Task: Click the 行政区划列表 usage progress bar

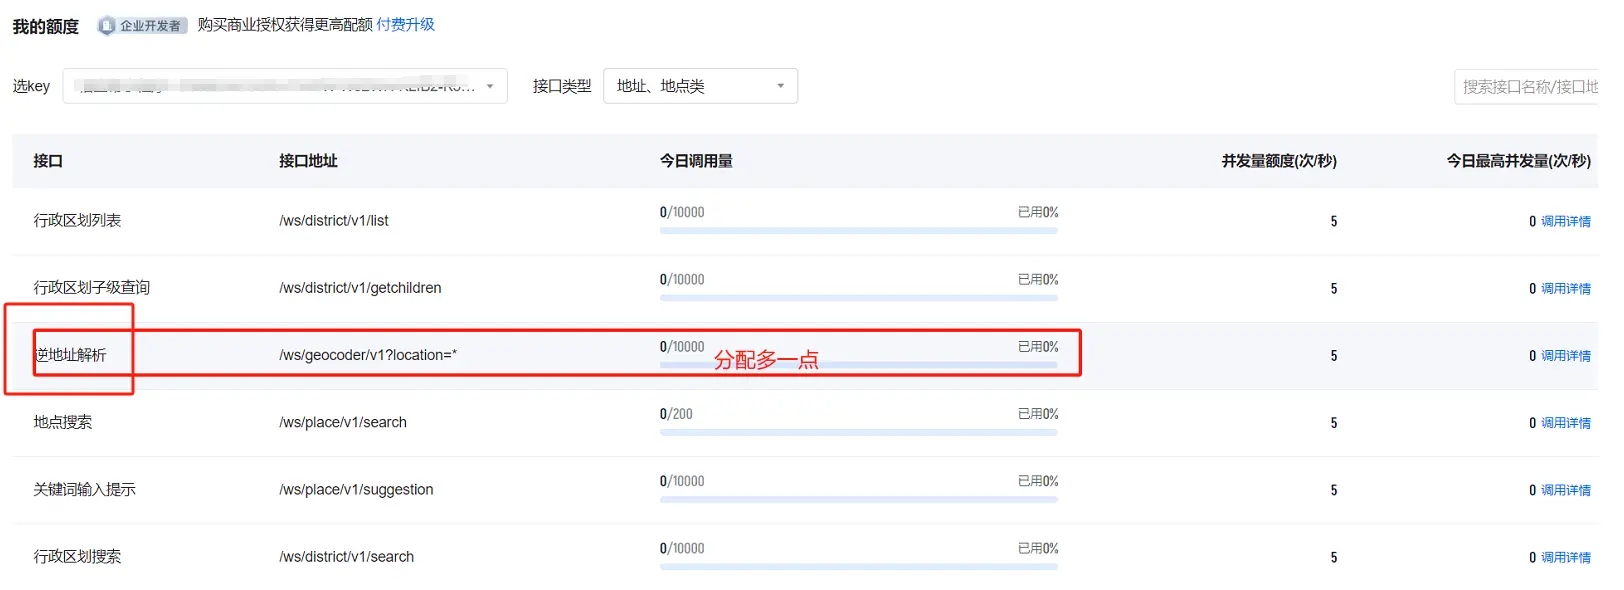Action: (x=858, y=231)
